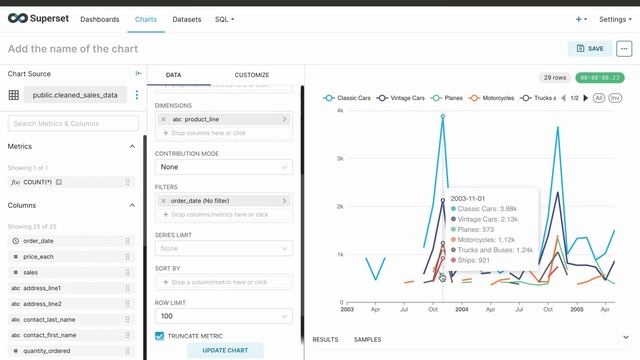Click the quantity_ordered drag handle
This screenshot has width=640, height=360.
tap(127, 351)
